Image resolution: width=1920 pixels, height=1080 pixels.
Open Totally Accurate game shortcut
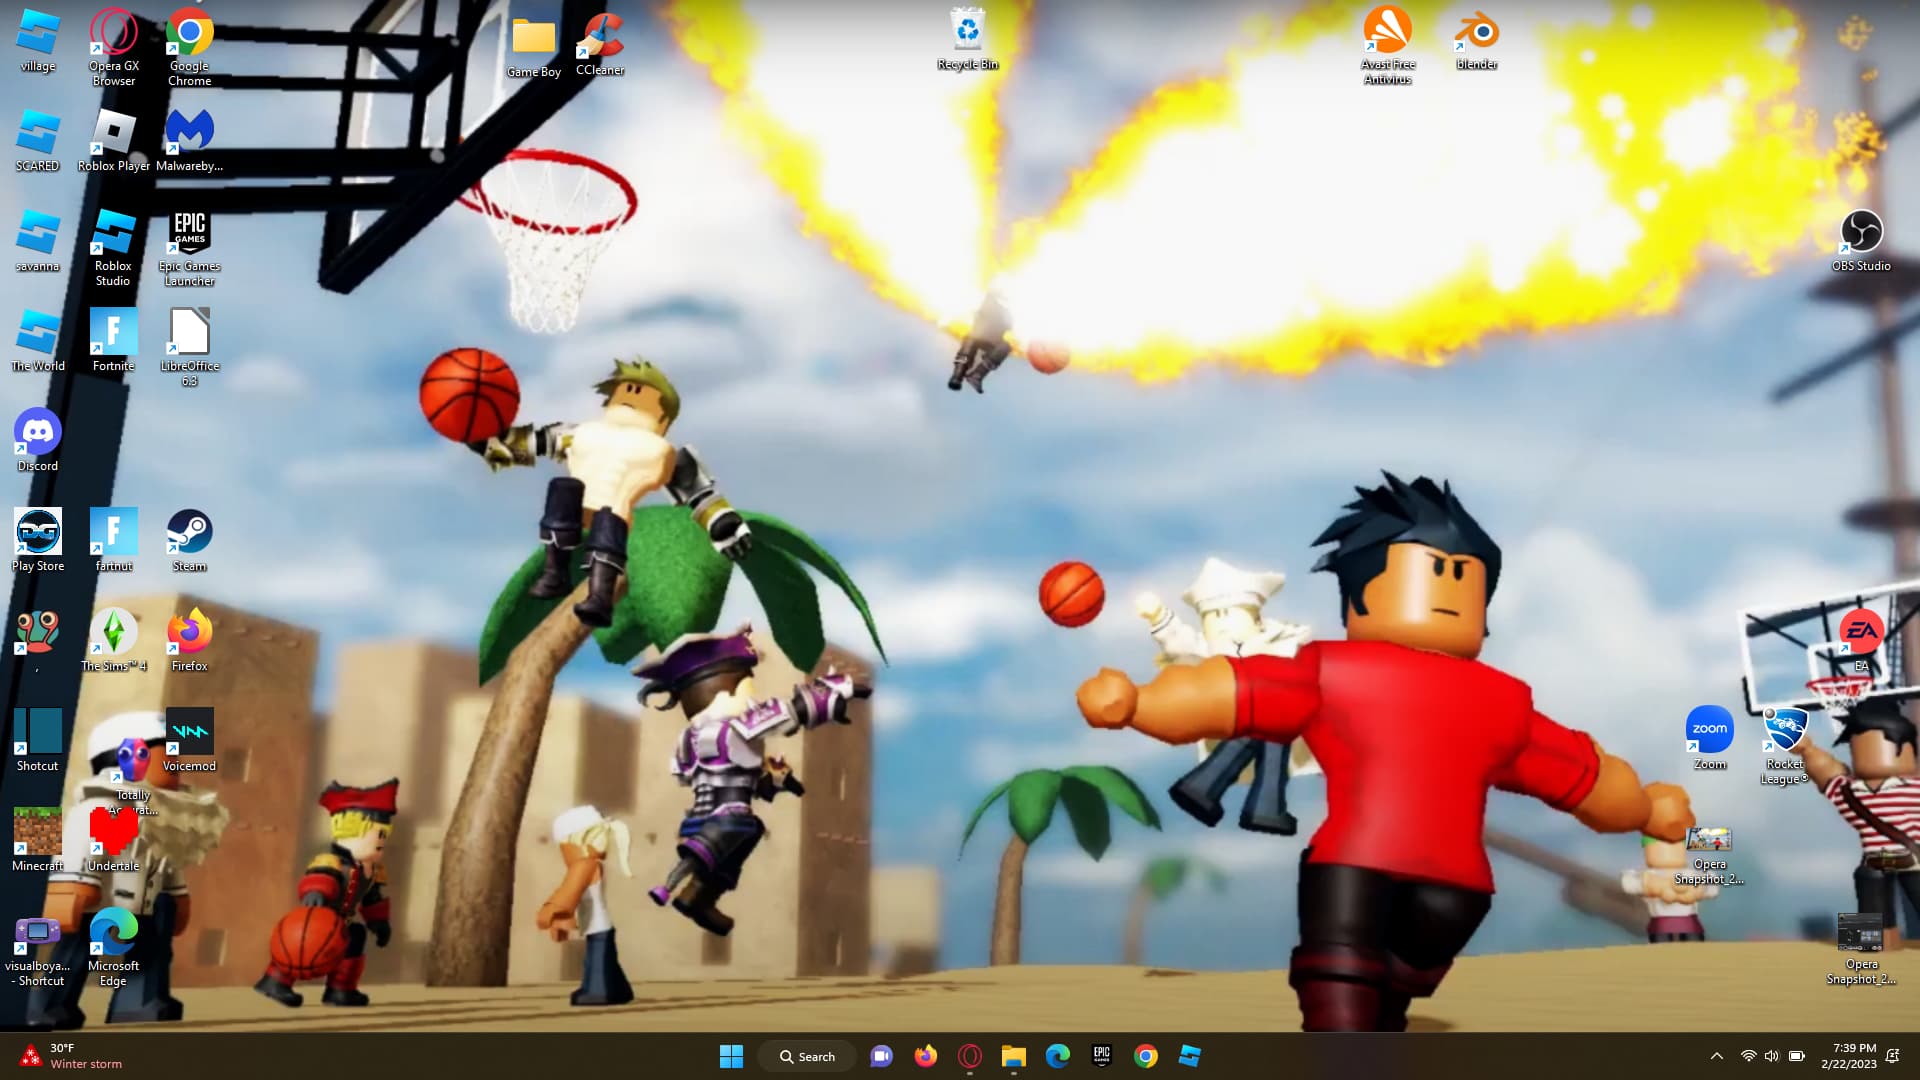tap(133, 778)
